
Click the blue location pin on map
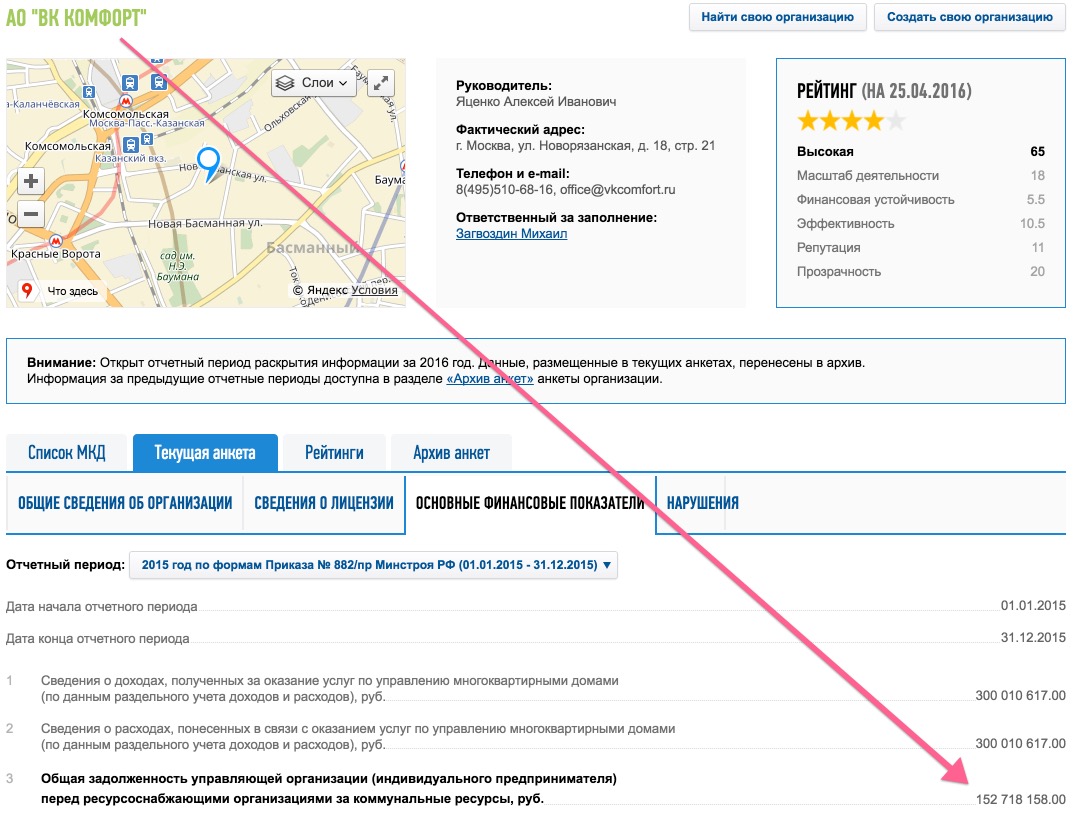208,164
